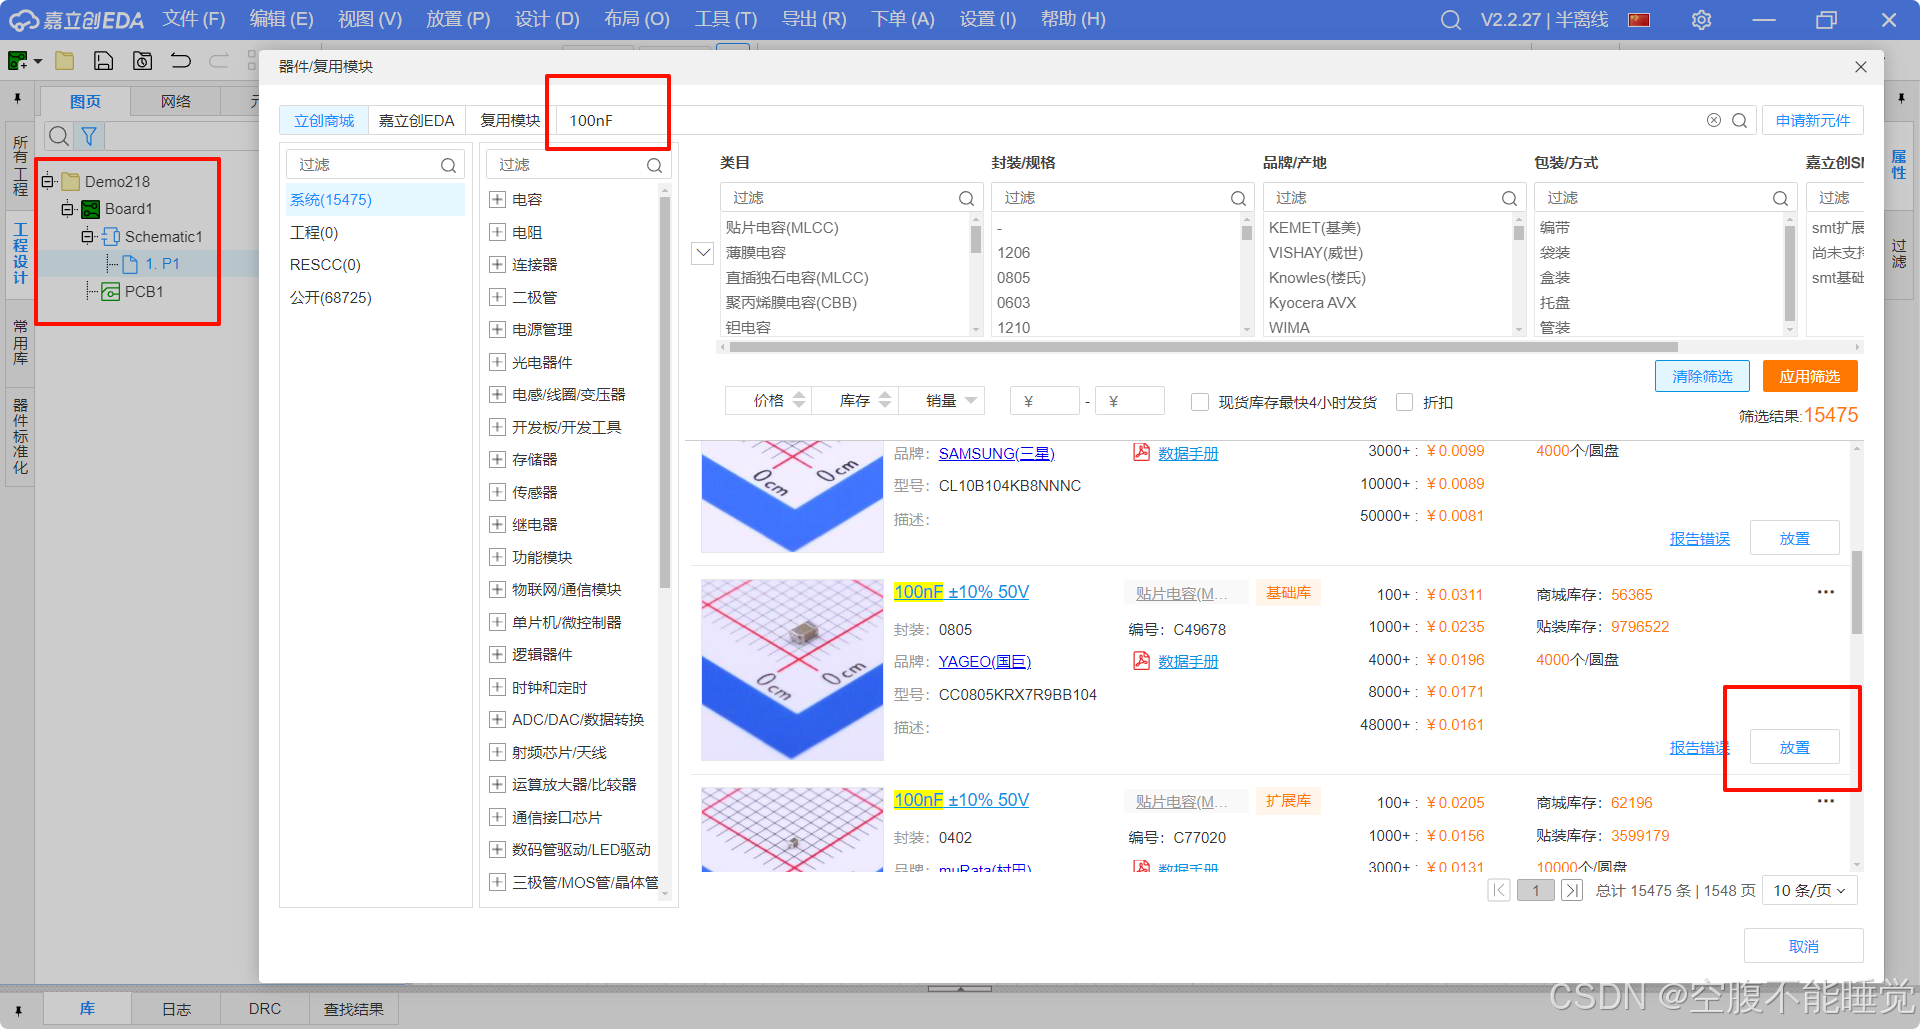Click the 清除筛选 button

pos(1702,376)
